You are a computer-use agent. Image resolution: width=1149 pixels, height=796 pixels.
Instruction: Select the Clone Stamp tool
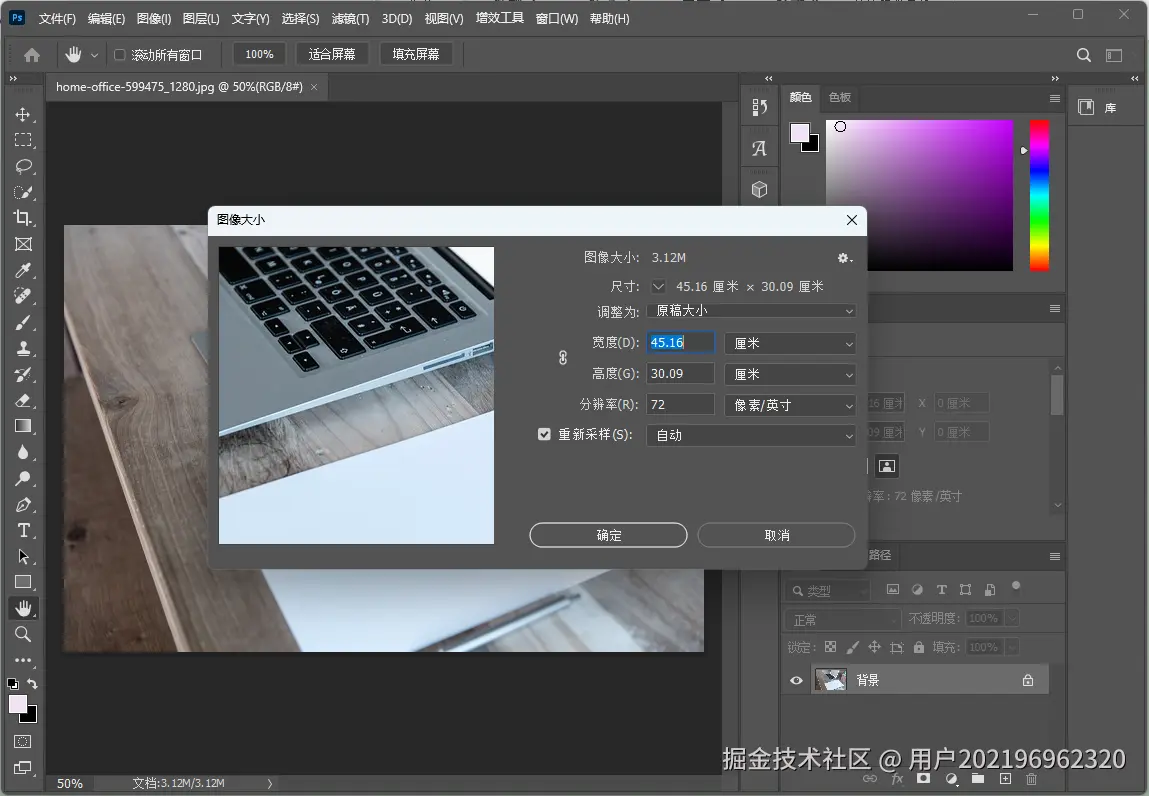pyautogui.click(x=23, y=348)
